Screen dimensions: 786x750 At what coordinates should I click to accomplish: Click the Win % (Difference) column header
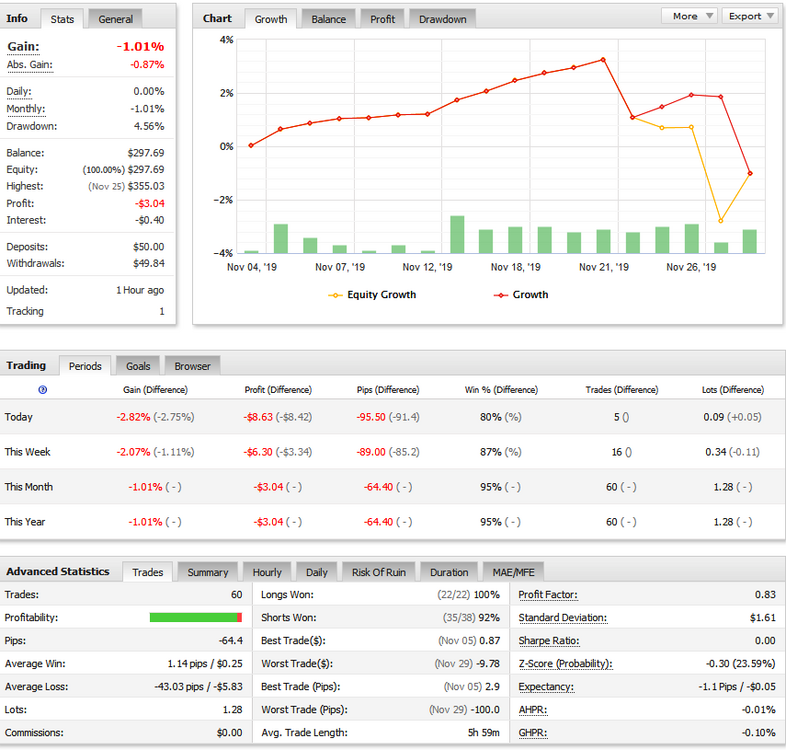(501, 390)
